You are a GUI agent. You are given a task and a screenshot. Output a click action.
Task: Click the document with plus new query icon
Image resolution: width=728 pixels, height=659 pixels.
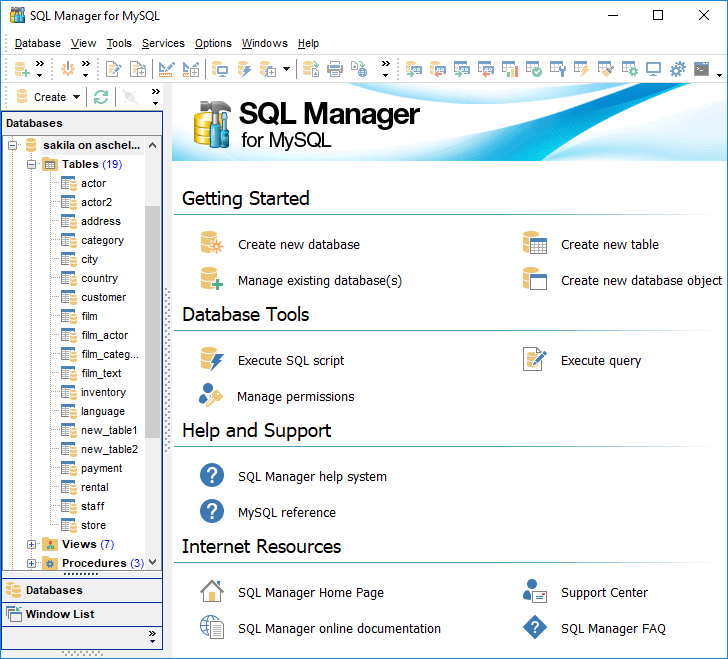[x=138, y=69]
